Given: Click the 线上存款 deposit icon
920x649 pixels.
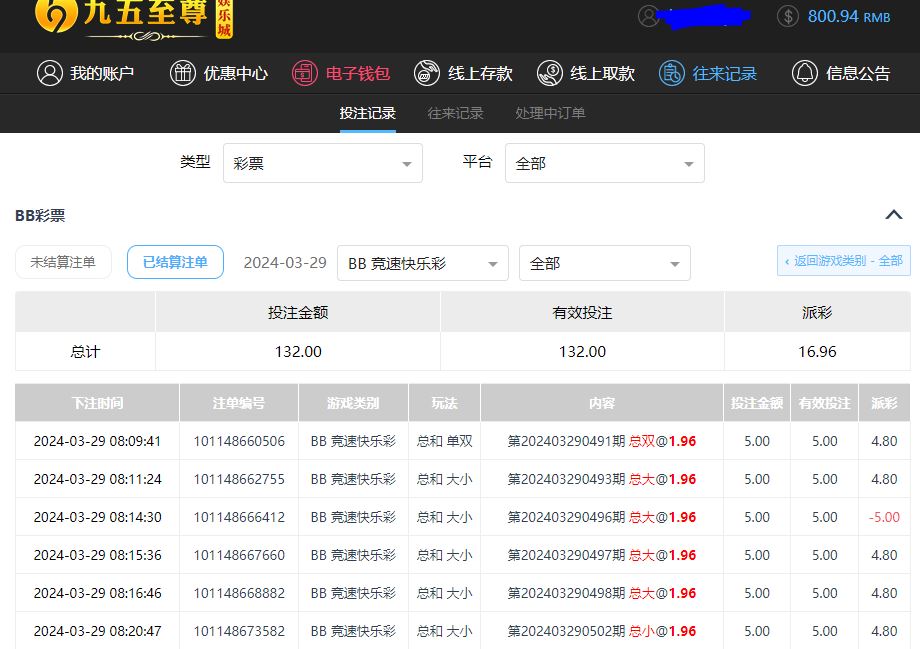Looking at the screenshot, I should pos(427,73).
